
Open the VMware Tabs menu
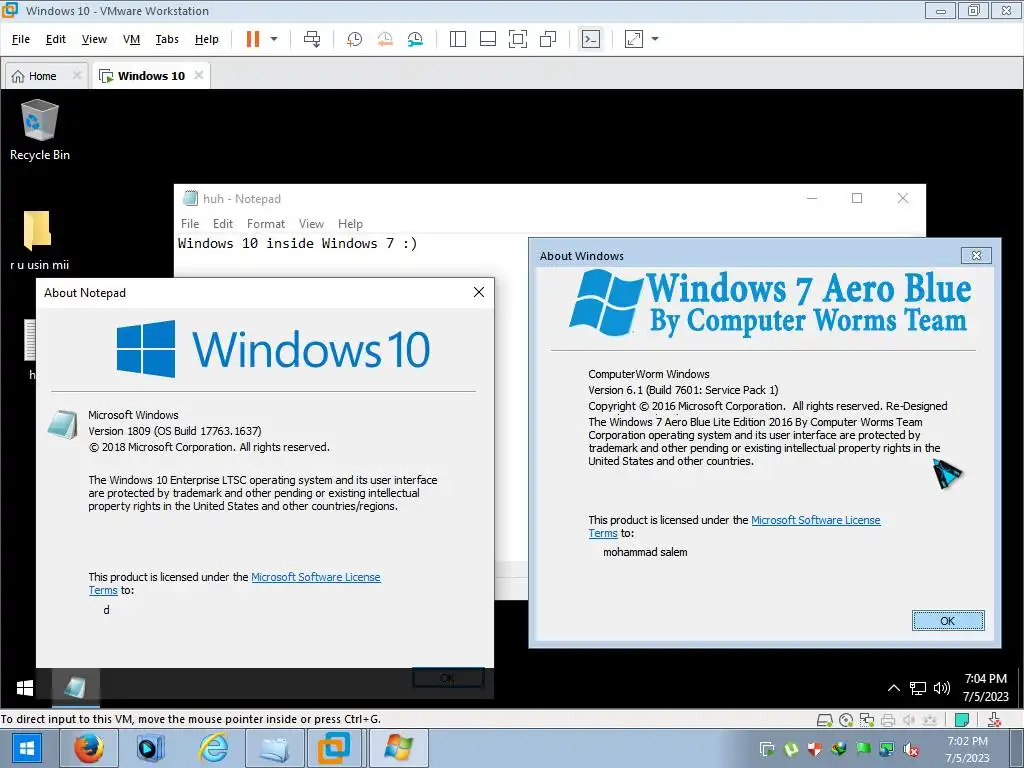167,39
